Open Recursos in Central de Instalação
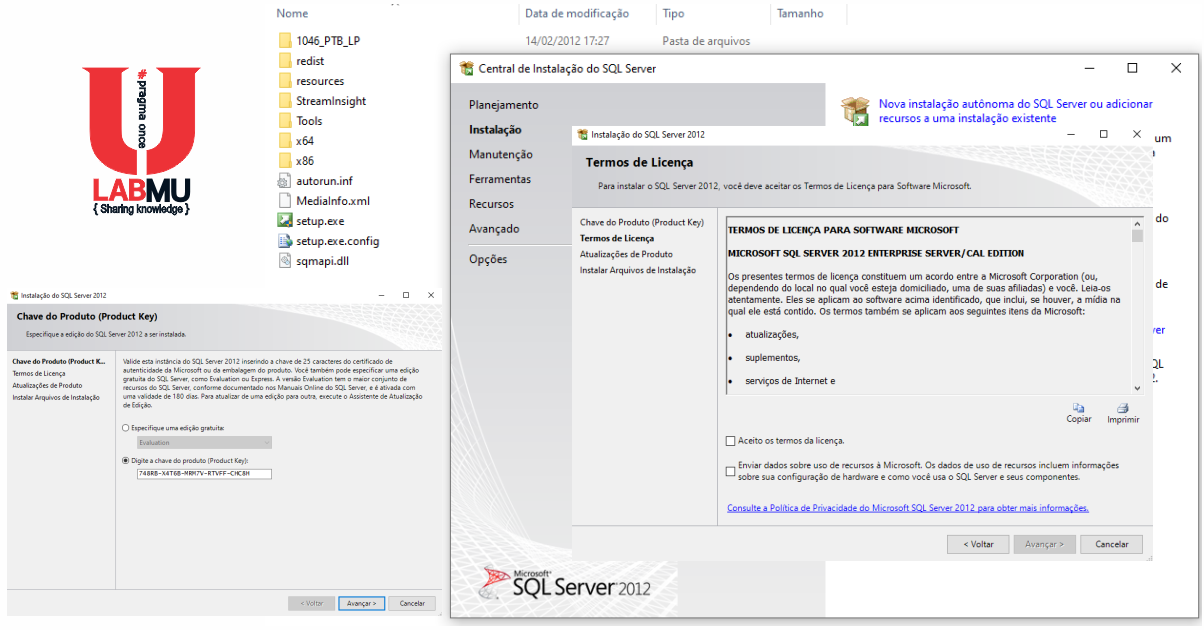 tap(491, 204)
